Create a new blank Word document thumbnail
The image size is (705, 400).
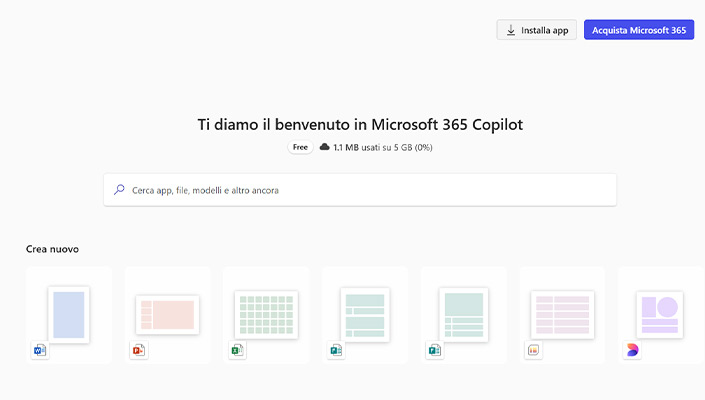[69, 313]
